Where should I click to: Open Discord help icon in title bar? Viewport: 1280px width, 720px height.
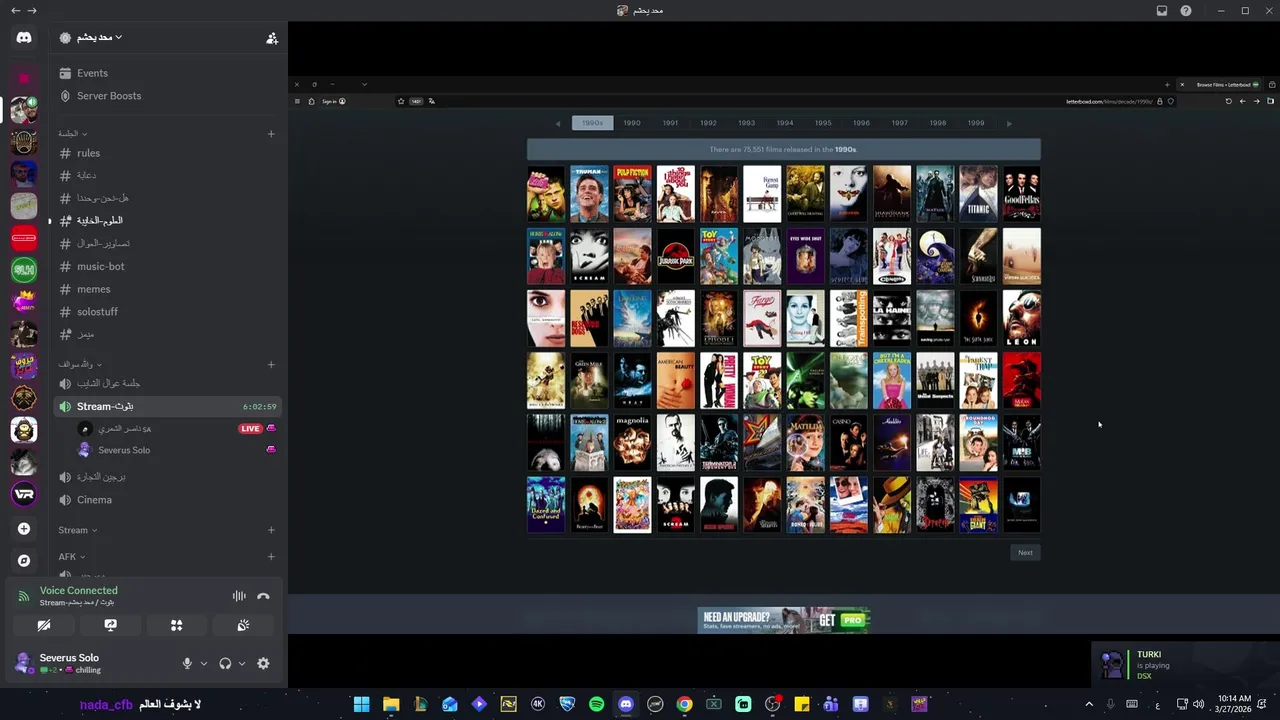tap(1186, 11)
